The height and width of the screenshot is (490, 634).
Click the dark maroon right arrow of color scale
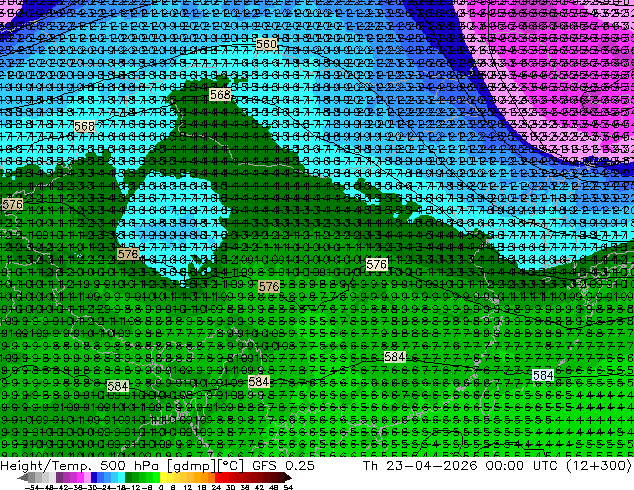(x=287, y=478)
